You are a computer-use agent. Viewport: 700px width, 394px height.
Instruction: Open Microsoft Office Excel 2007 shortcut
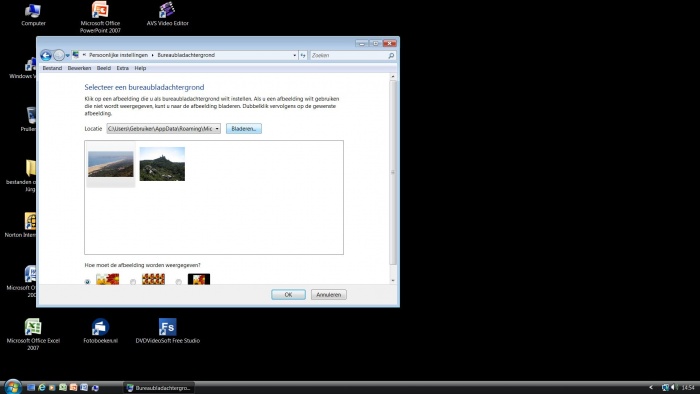pyautogui.click(x=33, y=334)
